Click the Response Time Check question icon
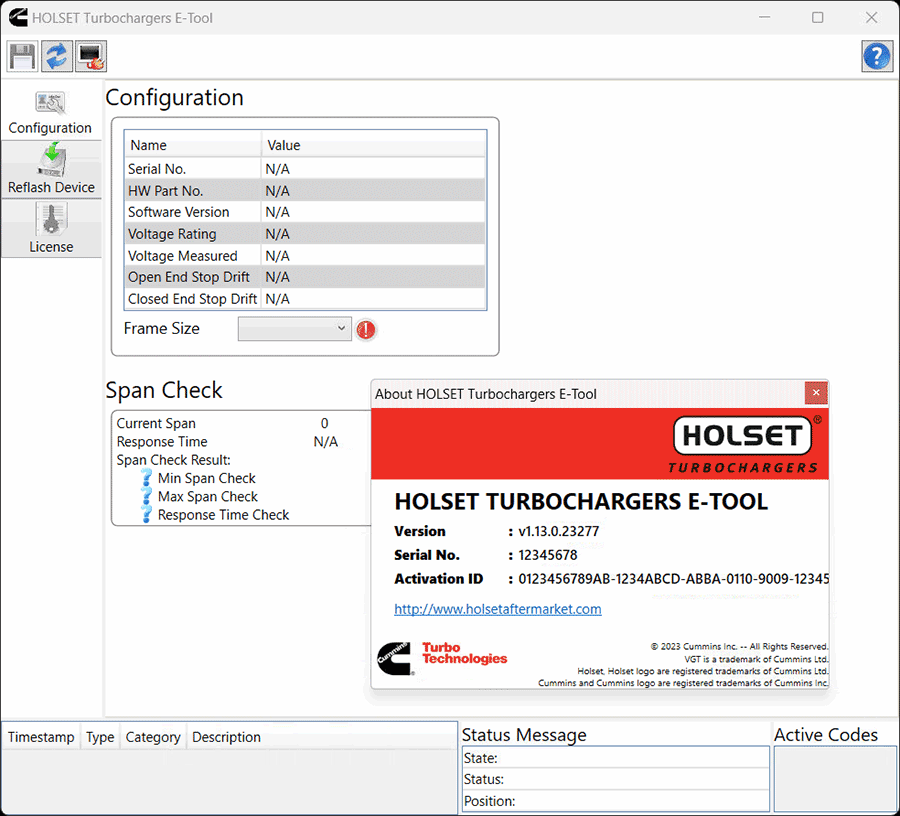The width and height of the screenshot is (900, 816). pyautogui.click(x=146, y=514)
